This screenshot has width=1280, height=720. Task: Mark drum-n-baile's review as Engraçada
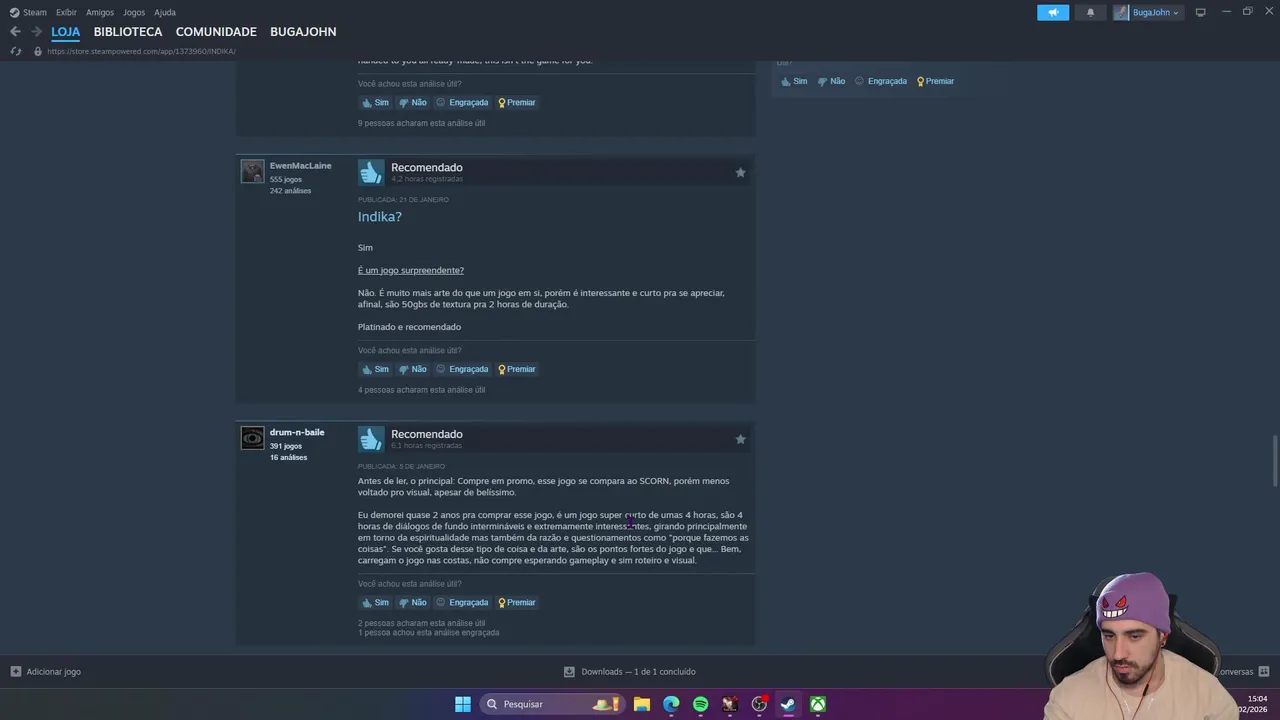pos(462,602)
